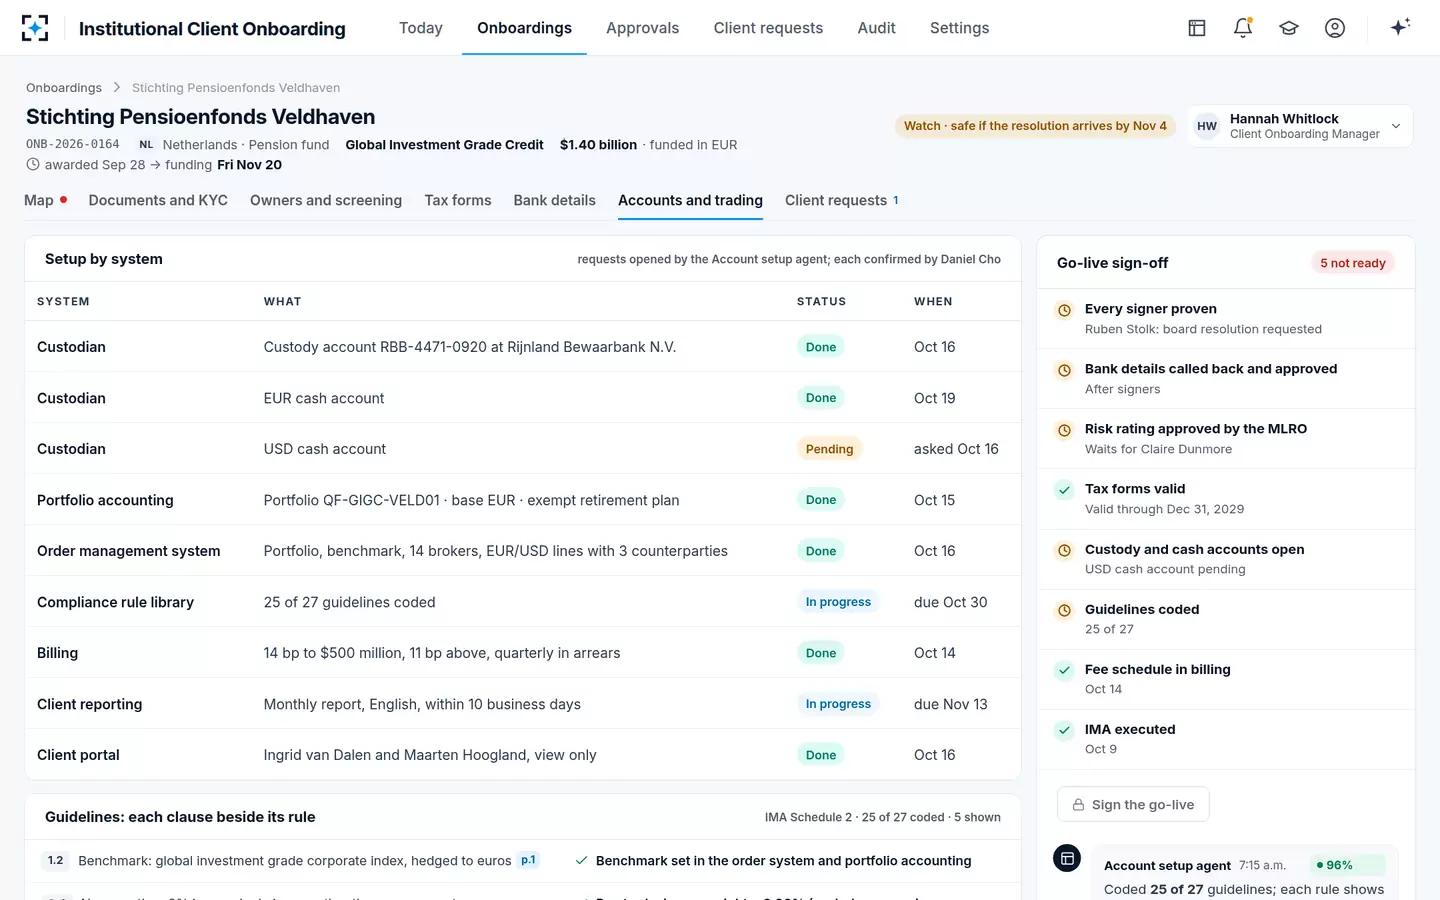Click the 5 not ready badge

[x=1353, y=263]
